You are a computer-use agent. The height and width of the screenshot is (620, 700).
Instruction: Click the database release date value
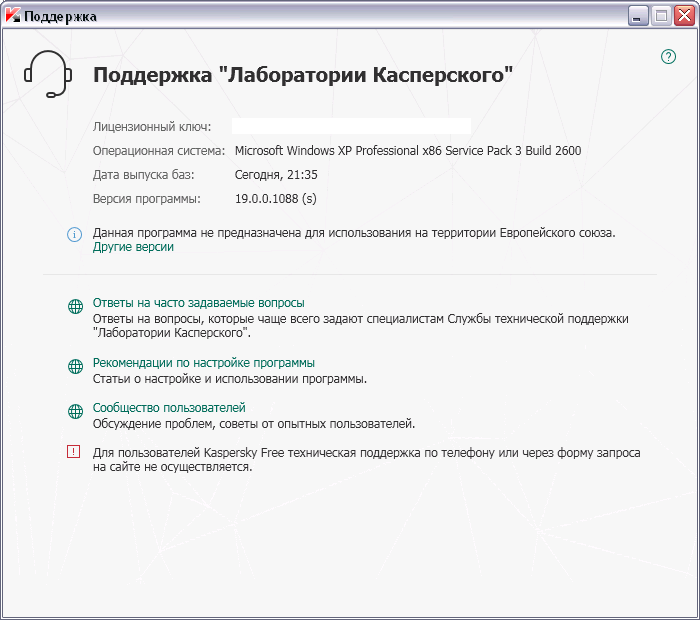276,175
